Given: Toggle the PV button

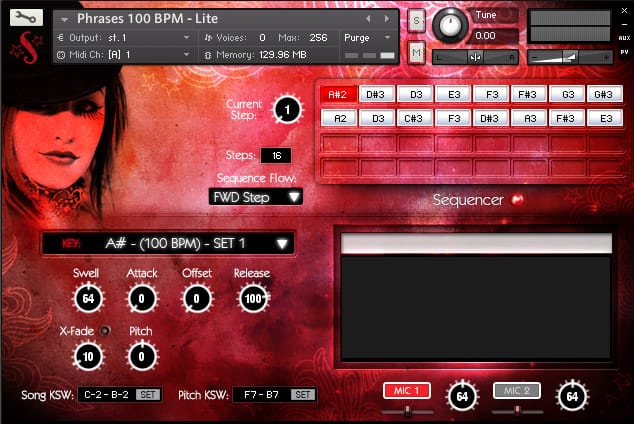Looking at the screenshot, I should [x=624, y=52].
